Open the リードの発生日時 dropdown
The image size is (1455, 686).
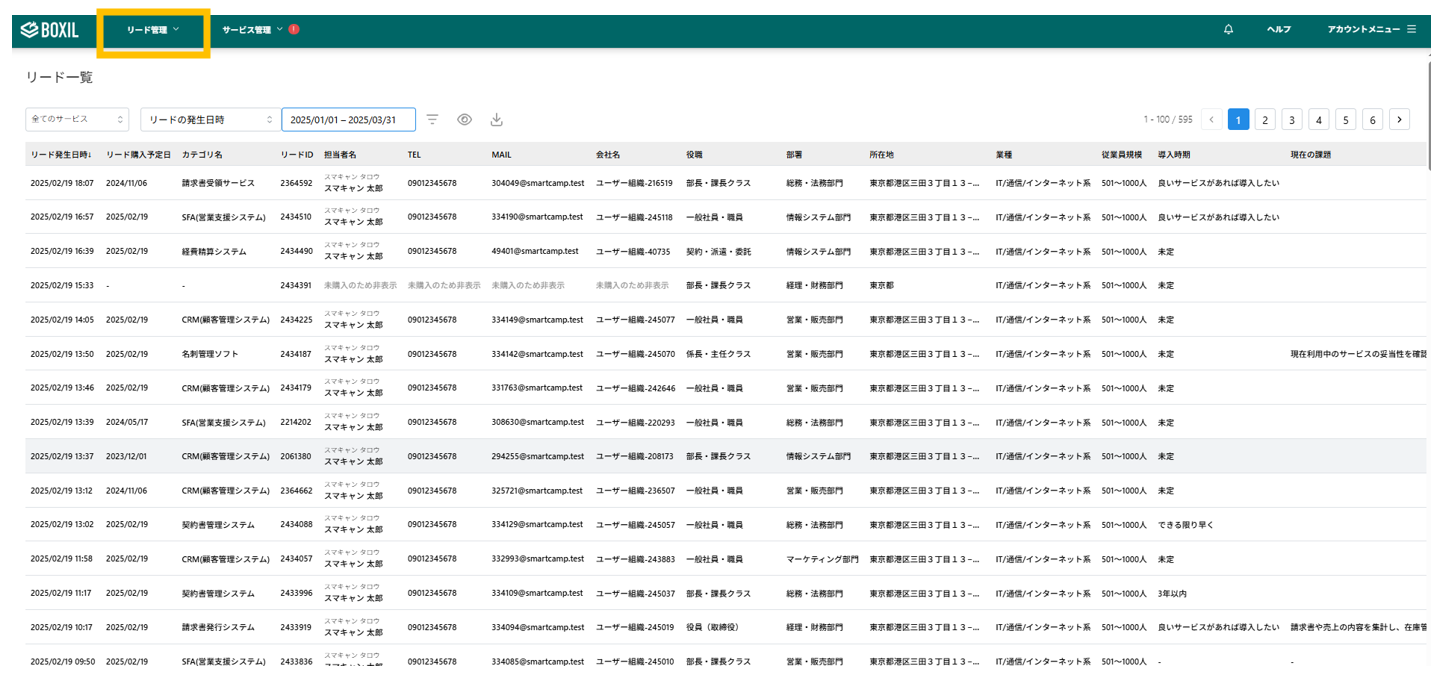click(210, 120)
